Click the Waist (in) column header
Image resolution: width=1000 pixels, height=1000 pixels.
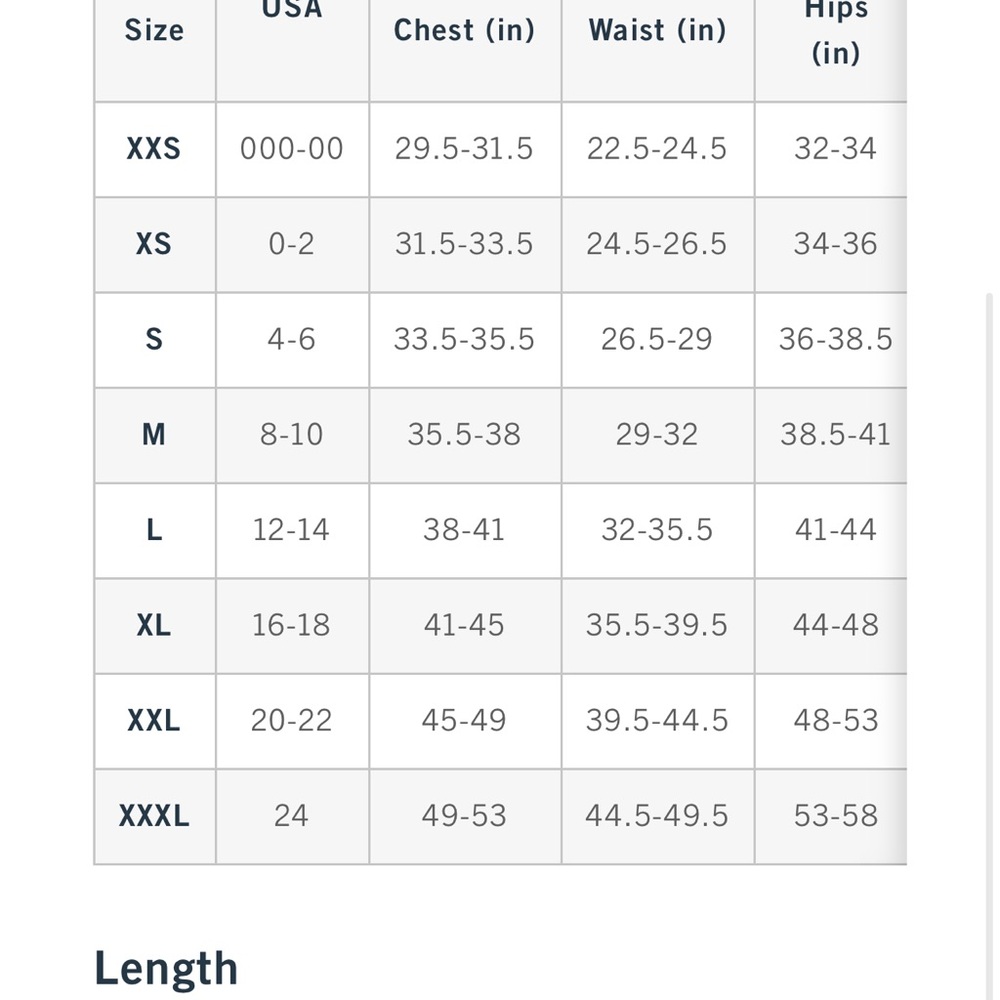(658, 30)
